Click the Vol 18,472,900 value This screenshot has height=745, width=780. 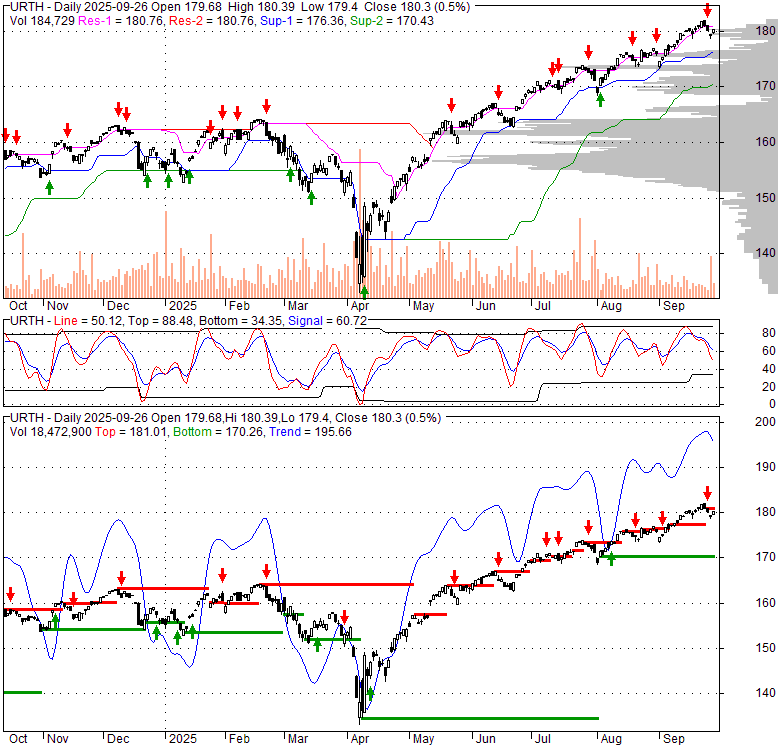coord(51,432)
